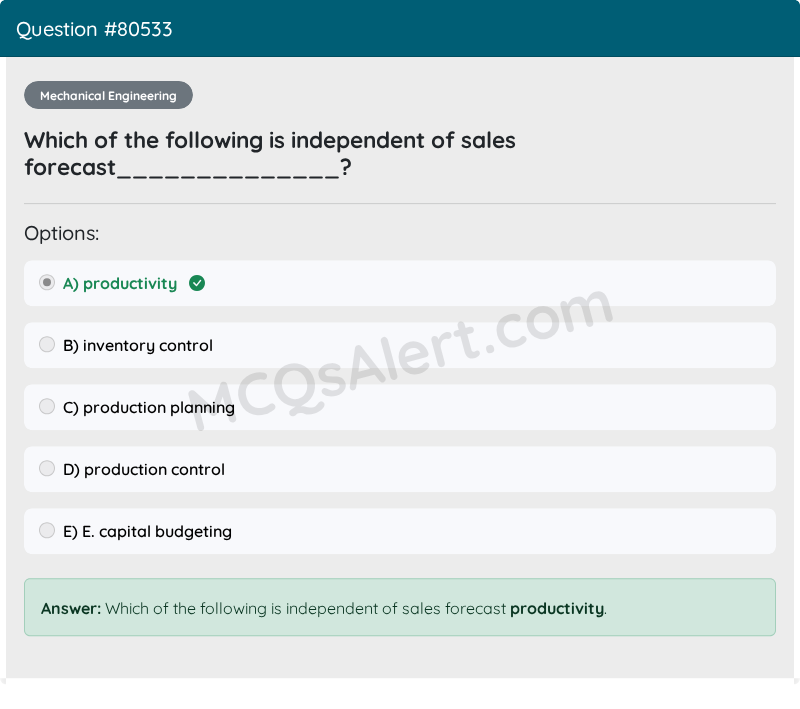Choose the option text 'inventory control'
The height and width of the screenshot is (709, 800).
(147, 346)
